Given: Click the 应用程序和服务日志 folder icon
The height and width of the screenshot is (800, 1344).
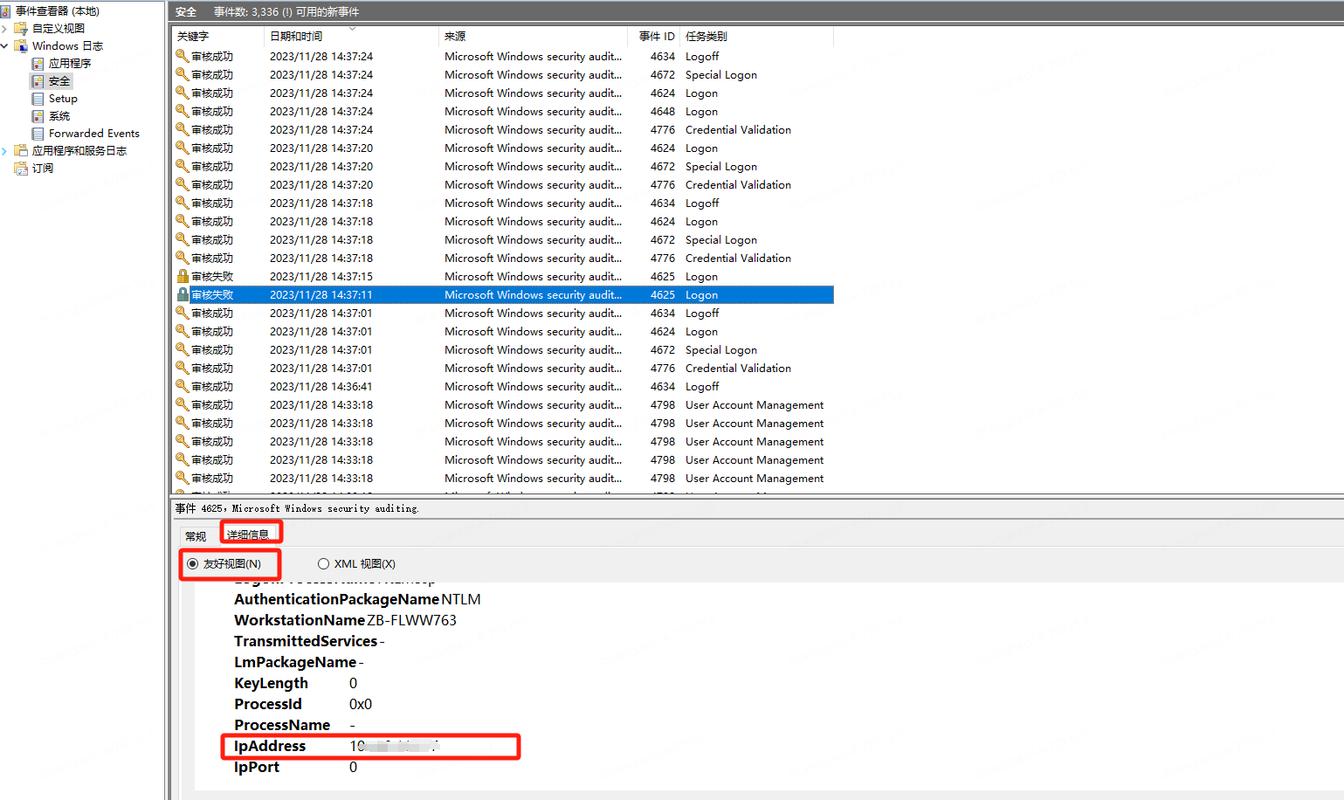Looking at the screenshot, I should [21, 151].
